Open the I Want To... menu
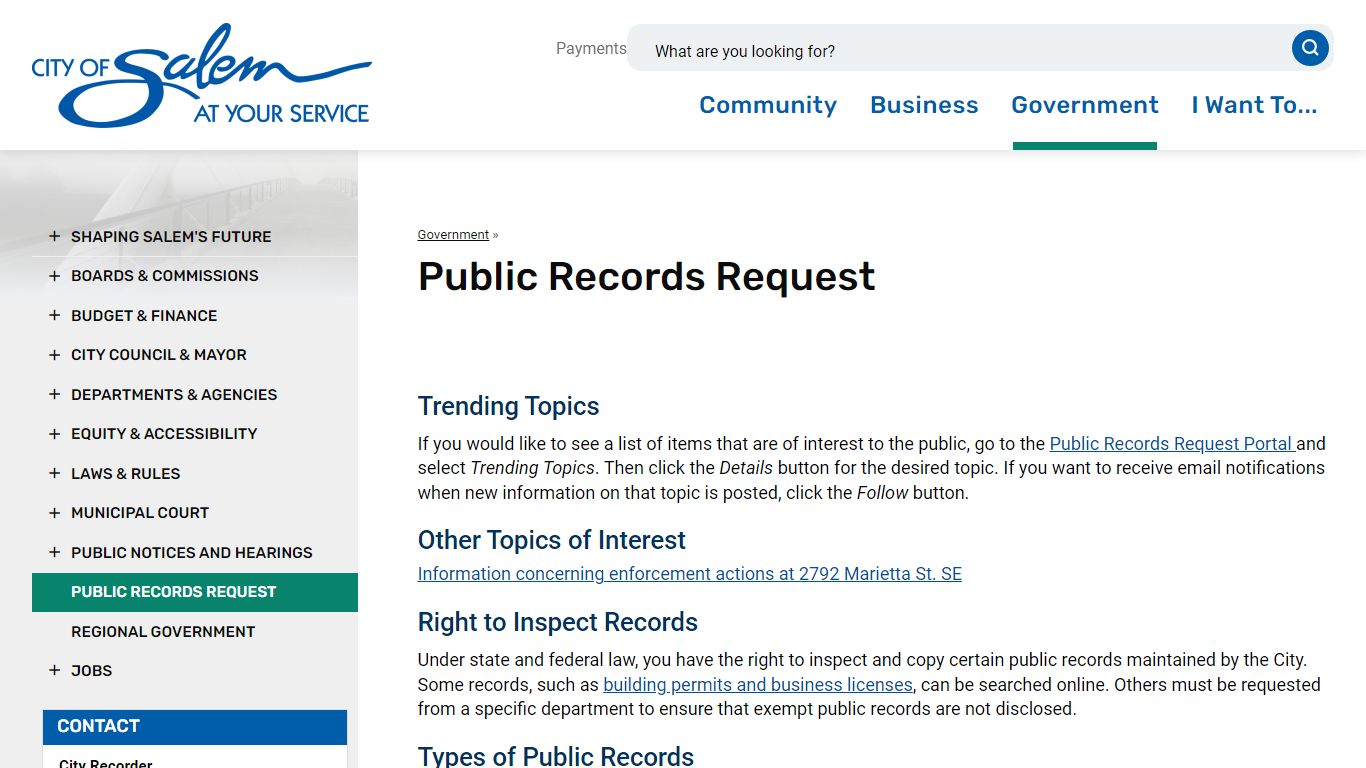Viewport: 1366px width, 768px height. (1254, 105)
